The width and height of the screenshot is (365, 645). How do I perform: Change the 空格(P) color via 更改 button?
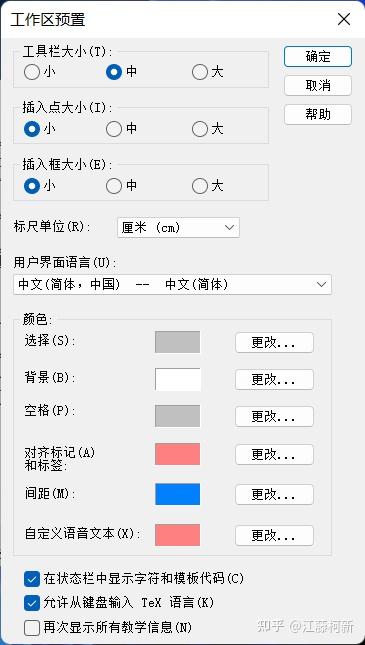point(274,416)
